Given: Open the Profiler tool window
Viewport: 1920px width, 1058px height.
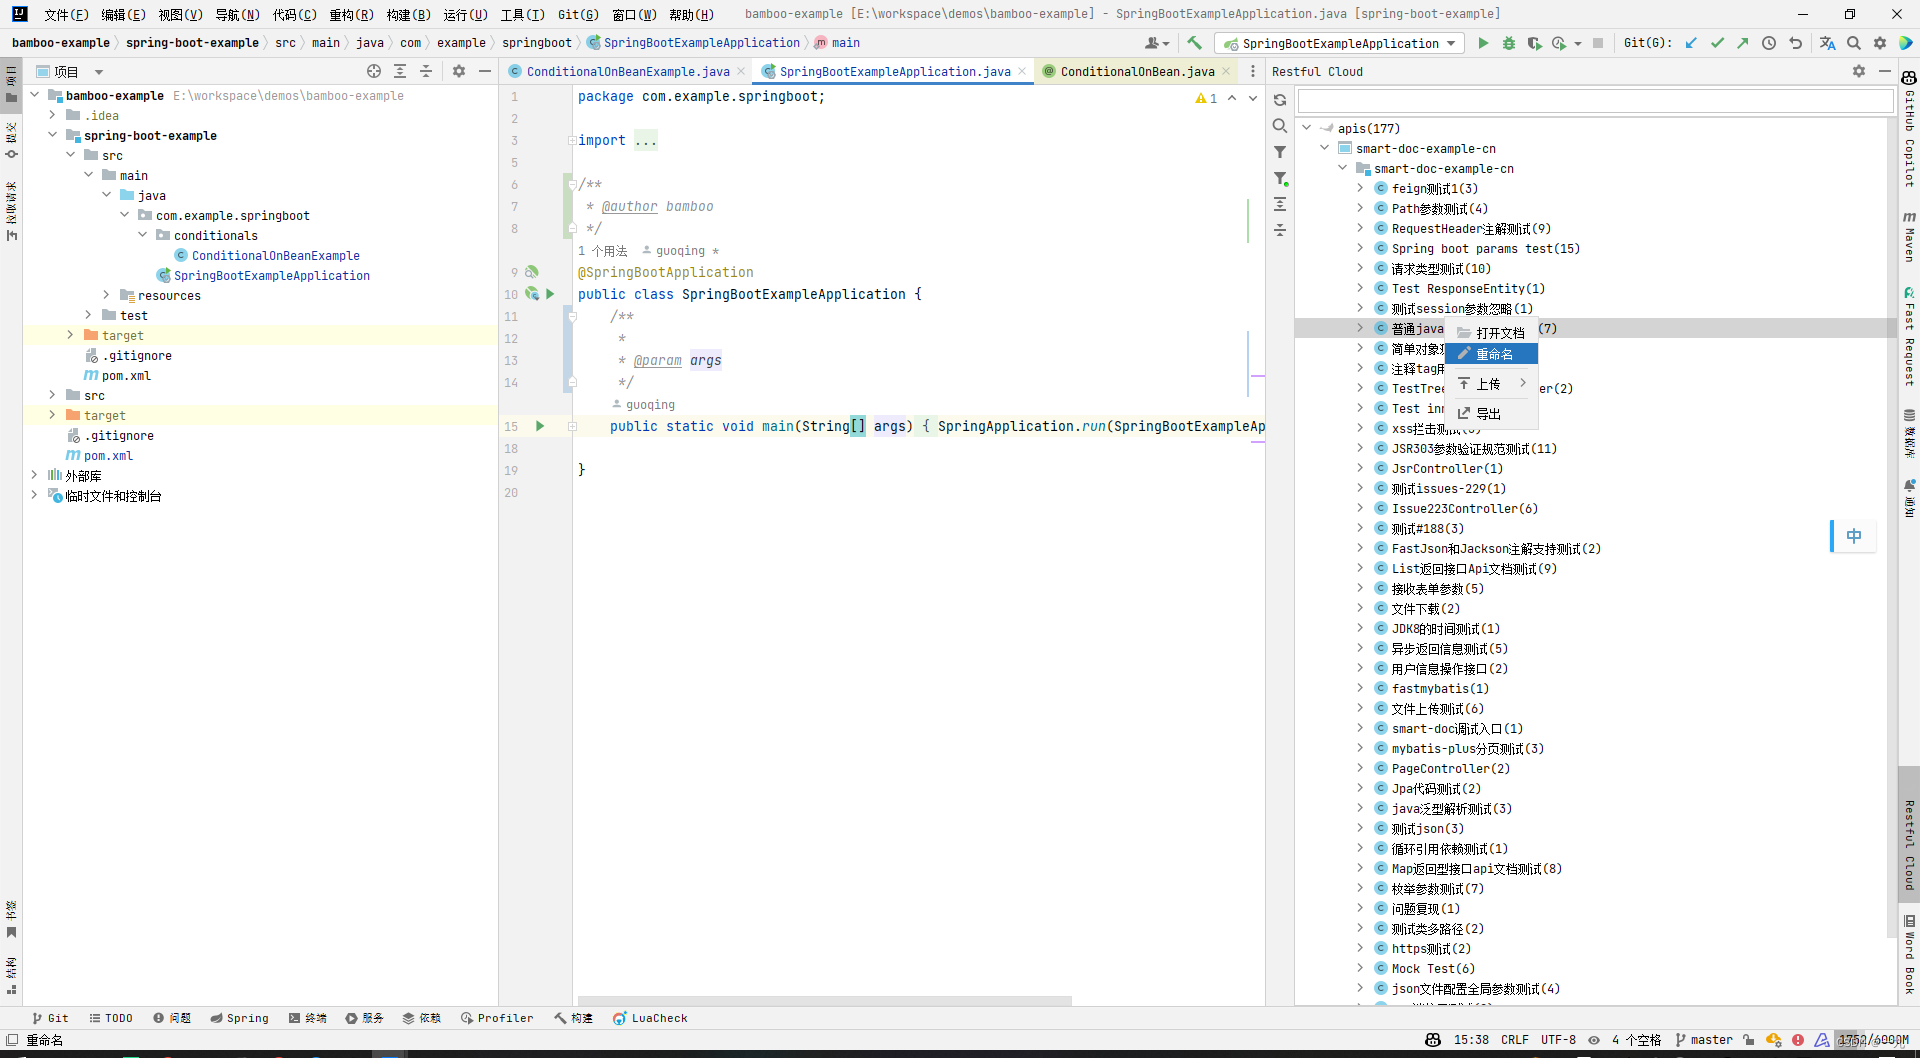Looking at the screenshot, I should tap(497, 1018).
